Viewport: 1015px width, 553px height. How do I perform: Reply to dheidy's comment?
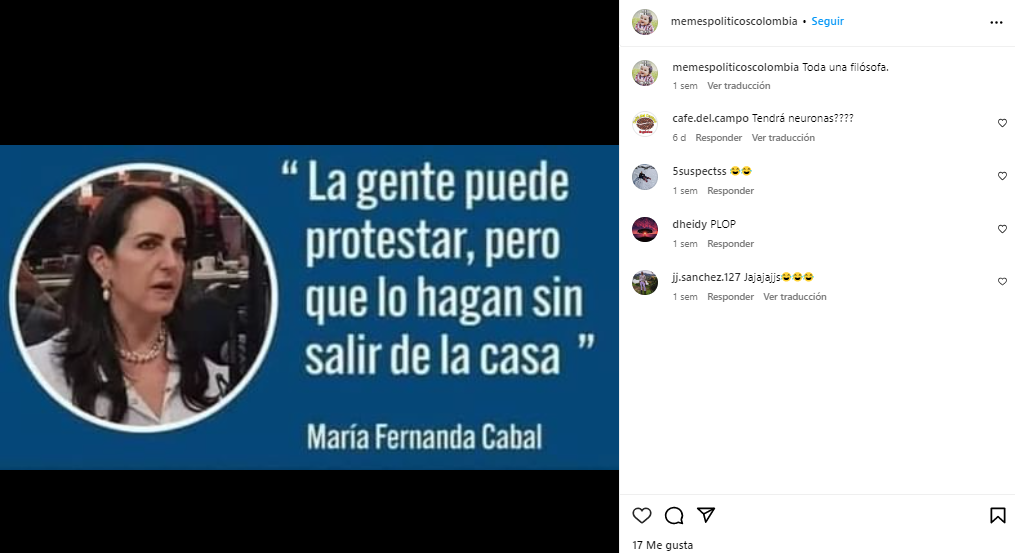point(730,244)
